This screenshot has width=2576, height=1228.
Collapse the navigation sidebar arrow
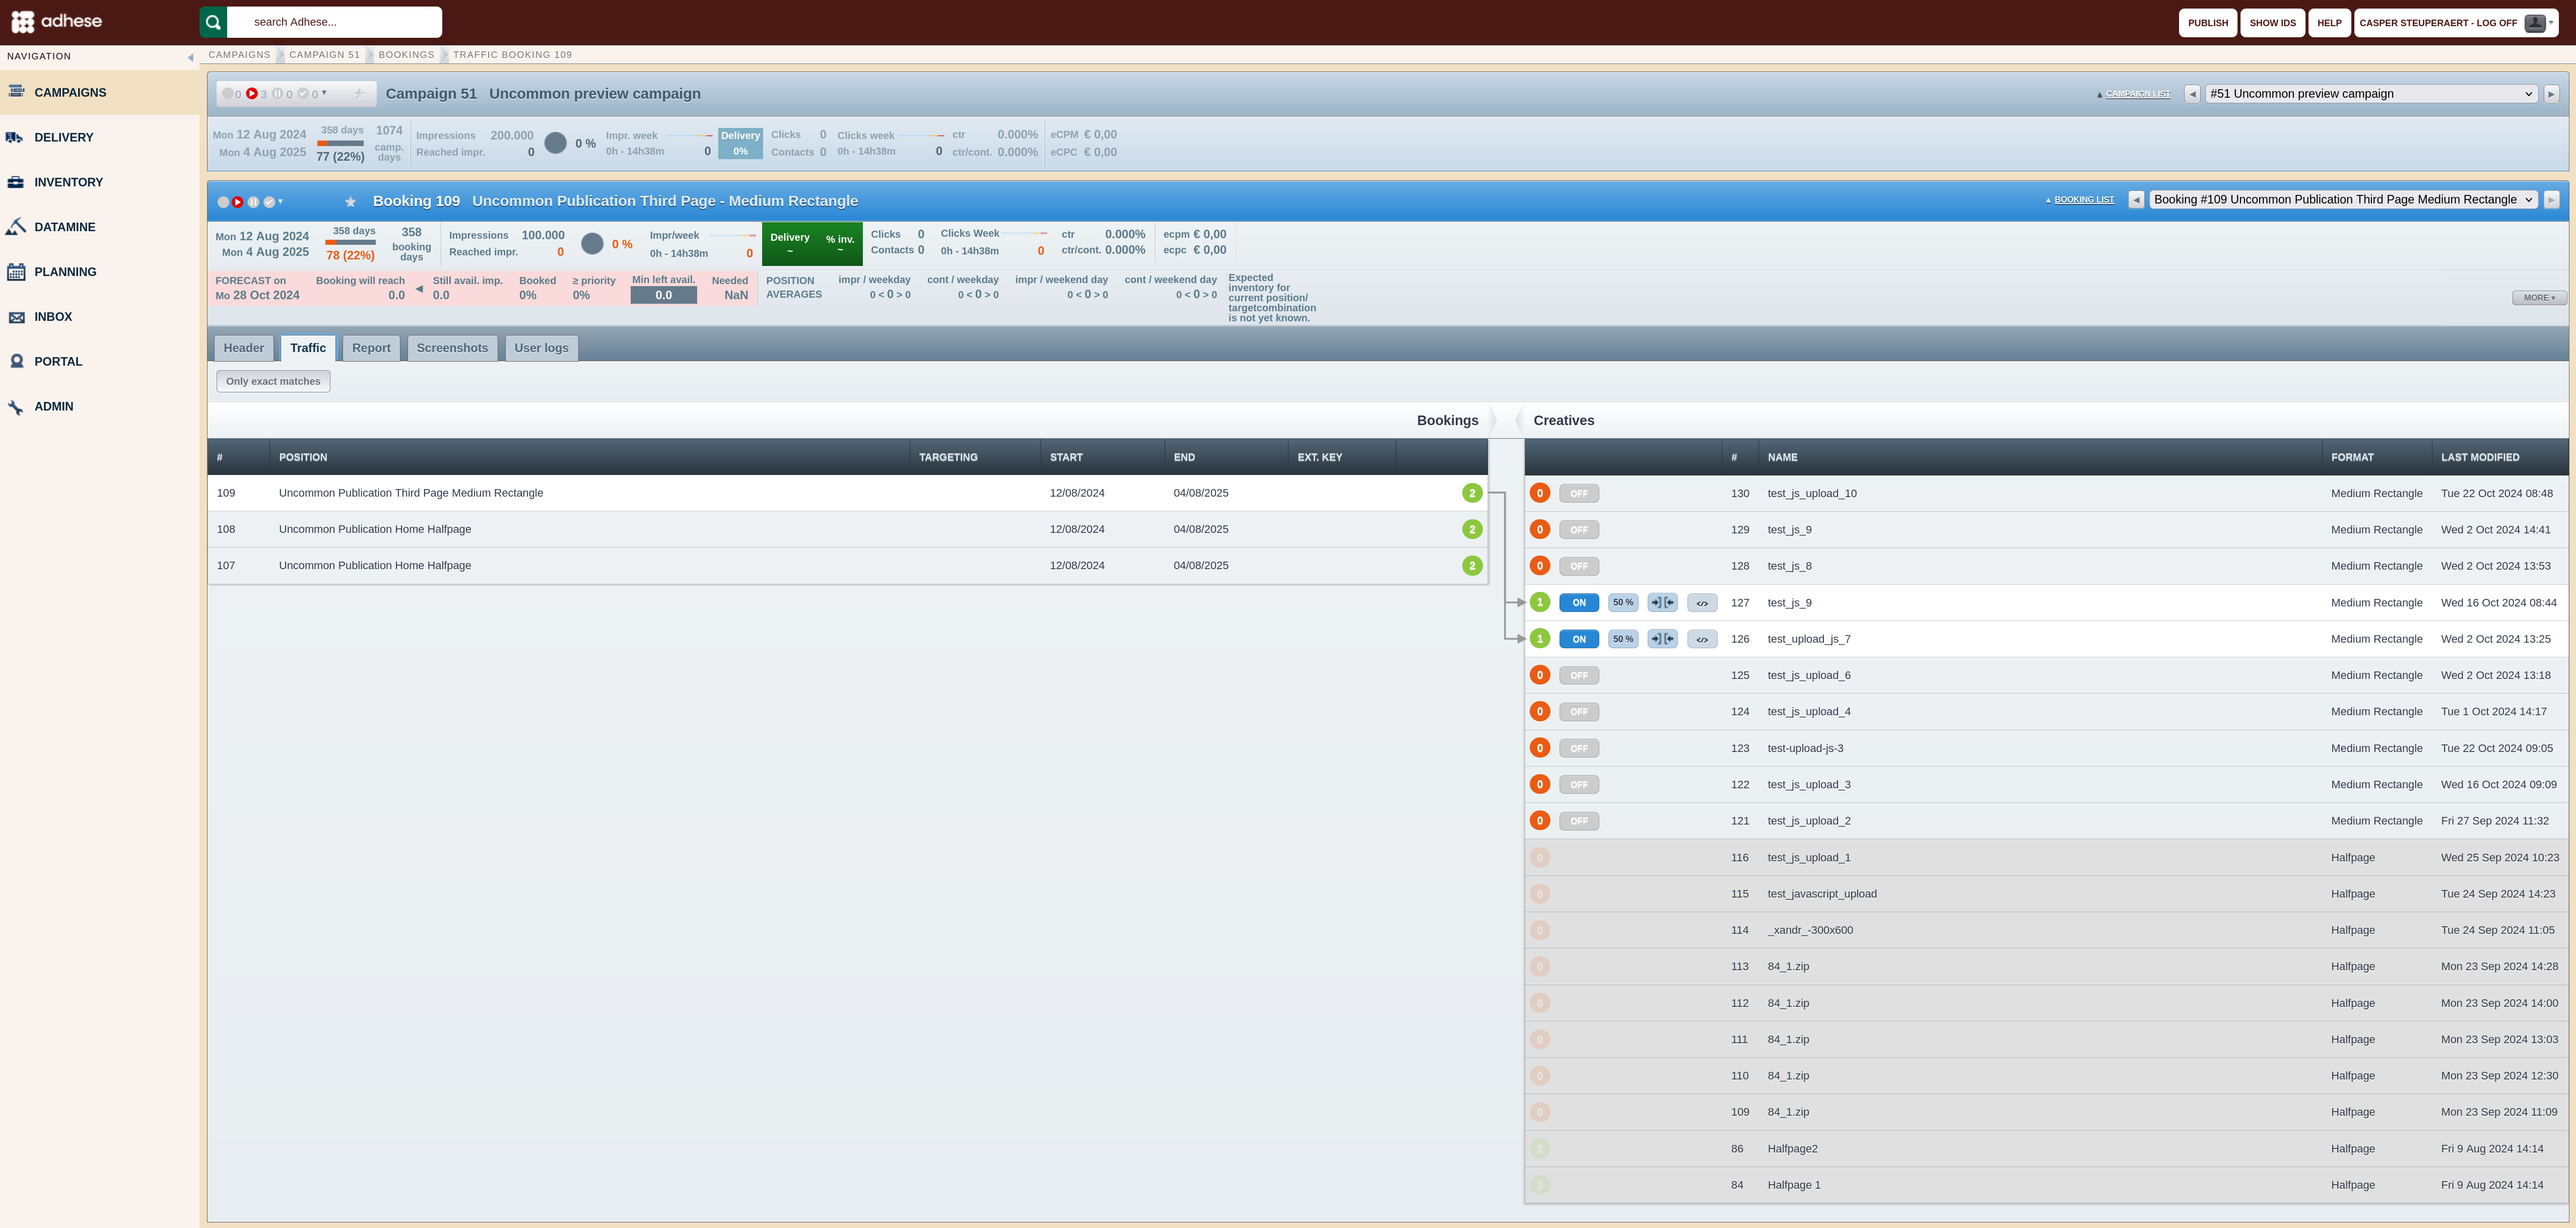190,57
